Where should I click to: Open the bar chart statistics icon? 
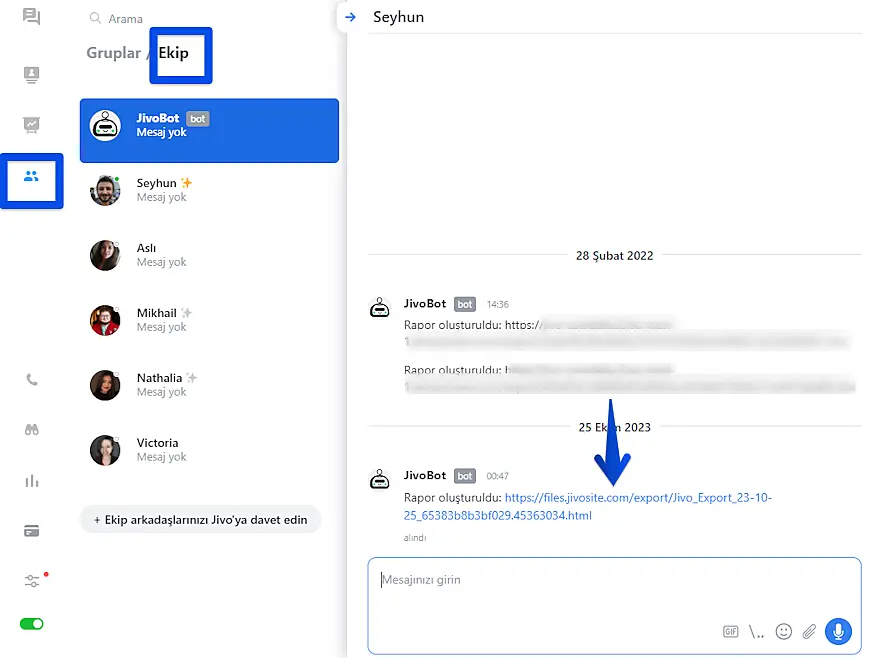[32, 481]
